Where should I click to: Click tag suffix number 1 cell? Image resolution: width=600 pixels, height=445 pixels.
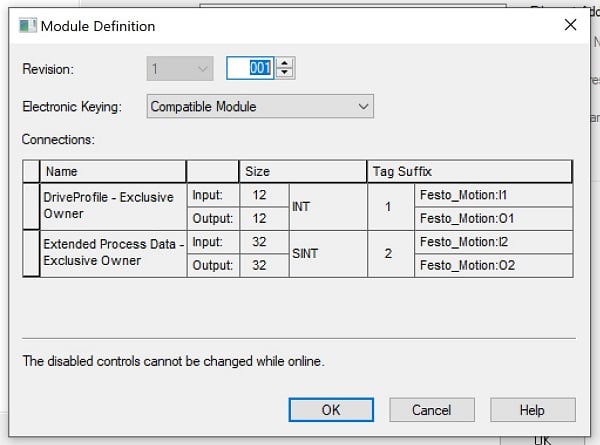(x=391, y=207)
